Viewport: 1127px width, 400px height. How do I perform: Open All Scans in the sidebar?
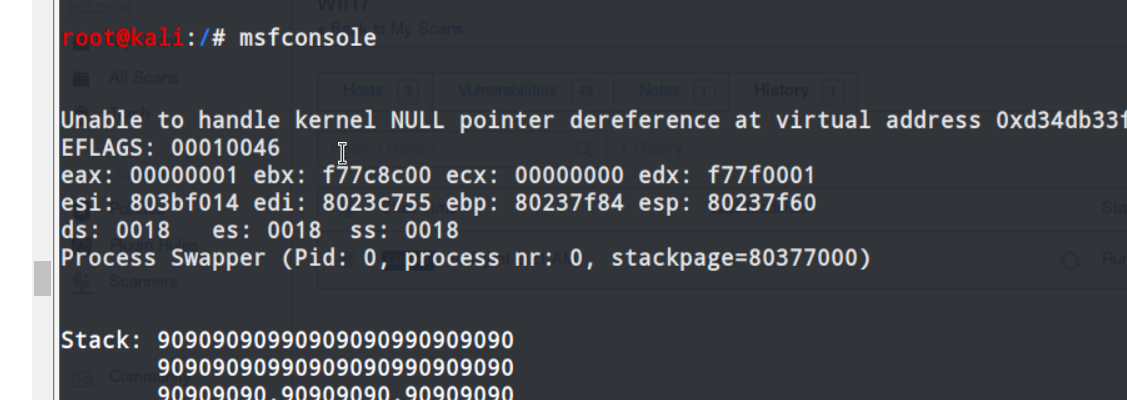(143, 78)
